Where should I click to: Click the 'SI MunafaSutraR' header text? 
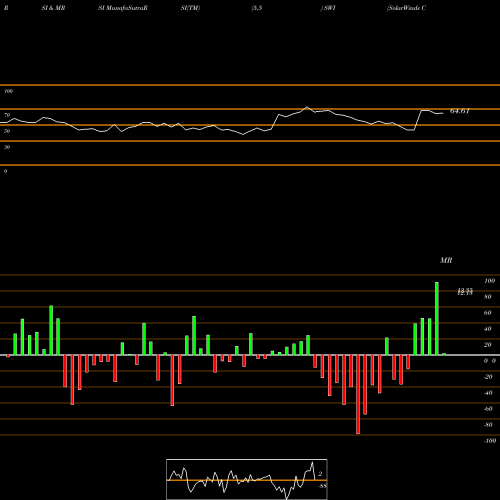click(123, 8)
